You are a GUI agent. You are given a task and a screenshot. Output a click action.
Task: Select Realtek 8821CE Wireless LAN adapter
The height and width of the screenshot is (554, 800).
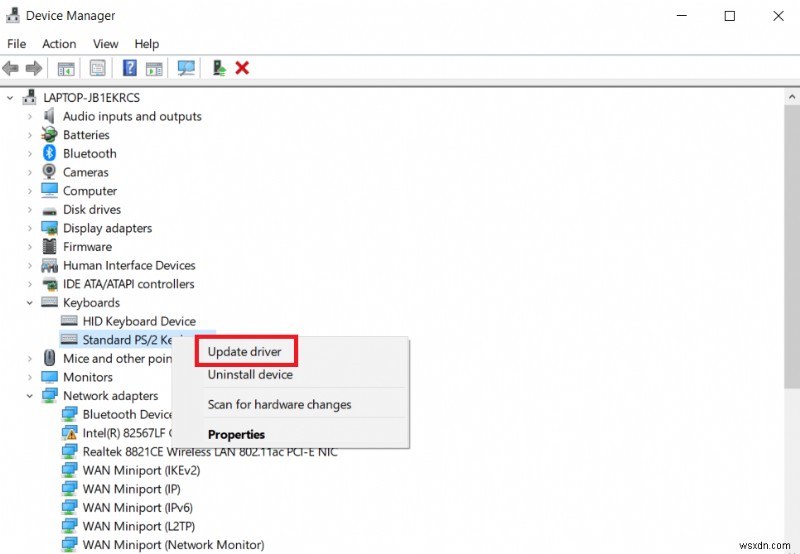[x=210, y=452]
